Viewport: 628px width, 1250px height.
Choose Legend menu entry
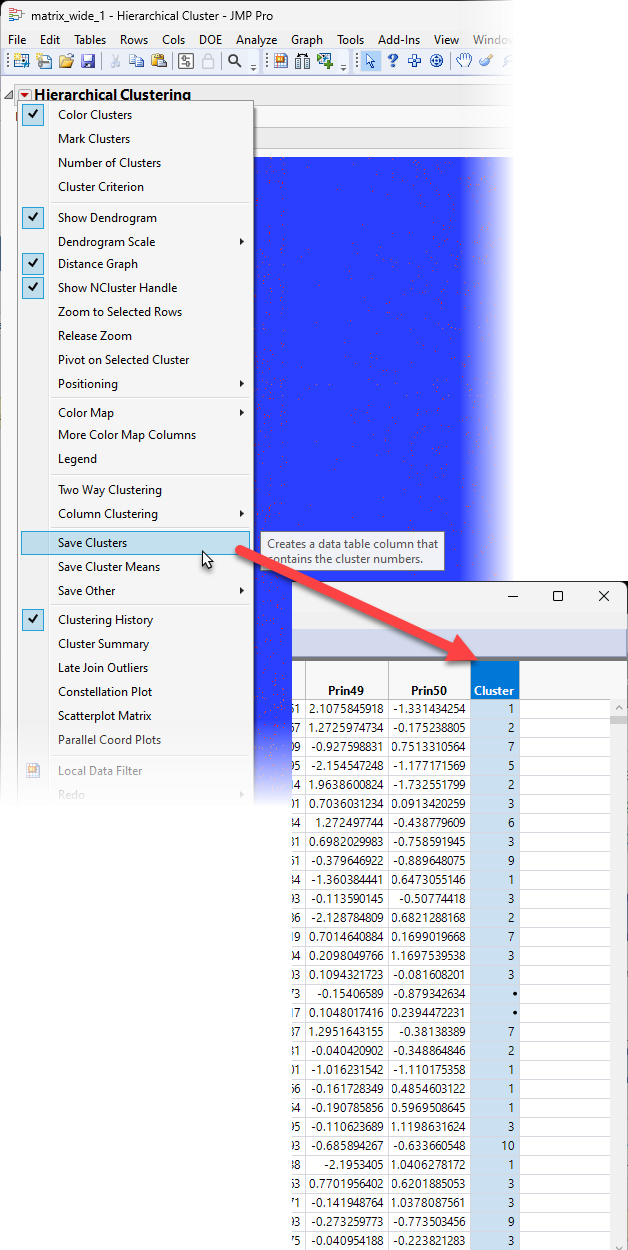135,459
